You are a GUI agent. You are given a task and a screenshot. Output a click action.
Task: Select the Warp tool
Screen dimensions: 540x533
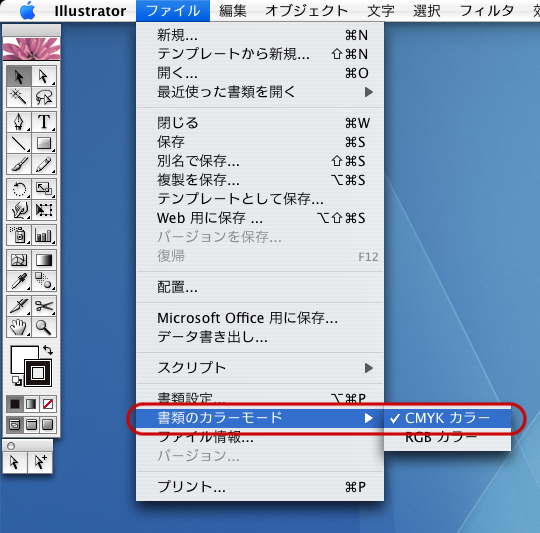pyautogui.click(x=19, y=210)
